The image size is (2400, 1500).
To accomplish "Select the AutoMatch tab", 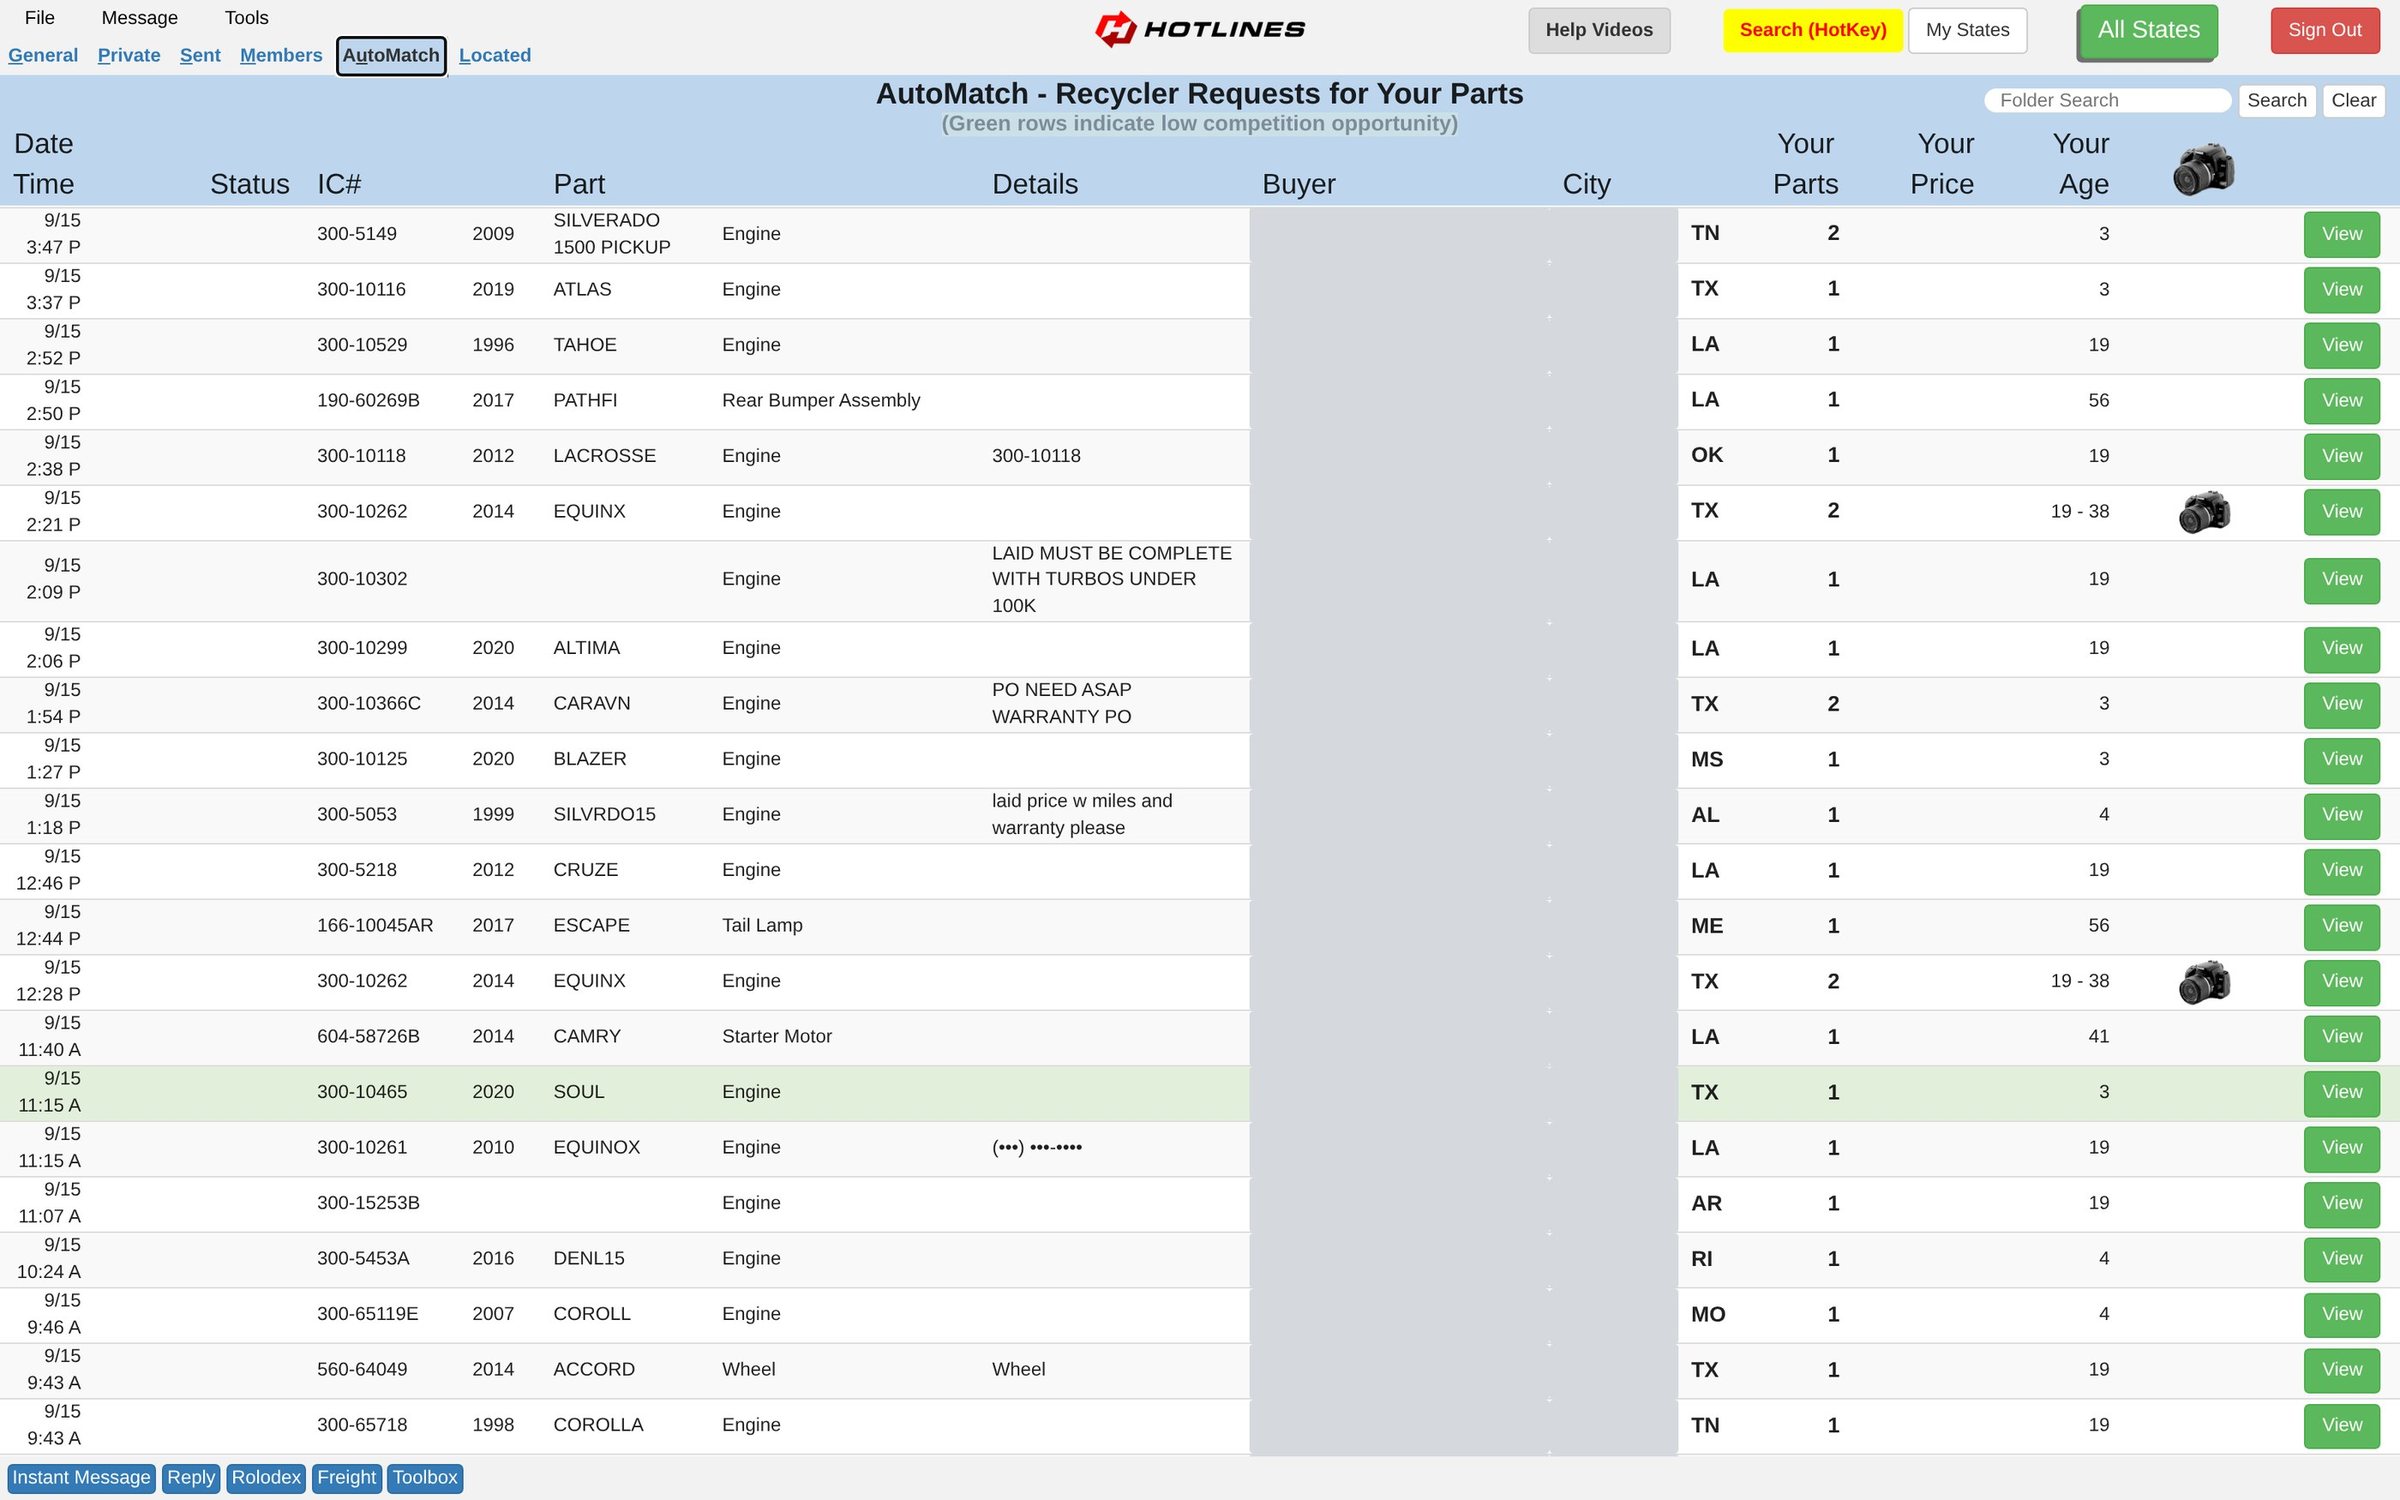I will click(x=391, y=55).
